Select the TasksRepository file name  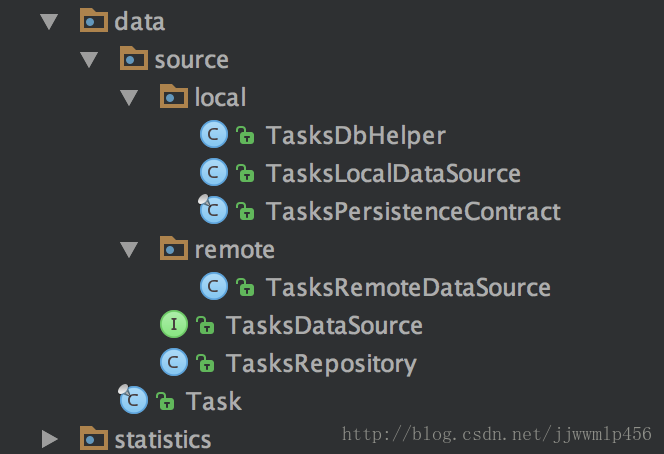pyautogui.click(x=321, y=363)
